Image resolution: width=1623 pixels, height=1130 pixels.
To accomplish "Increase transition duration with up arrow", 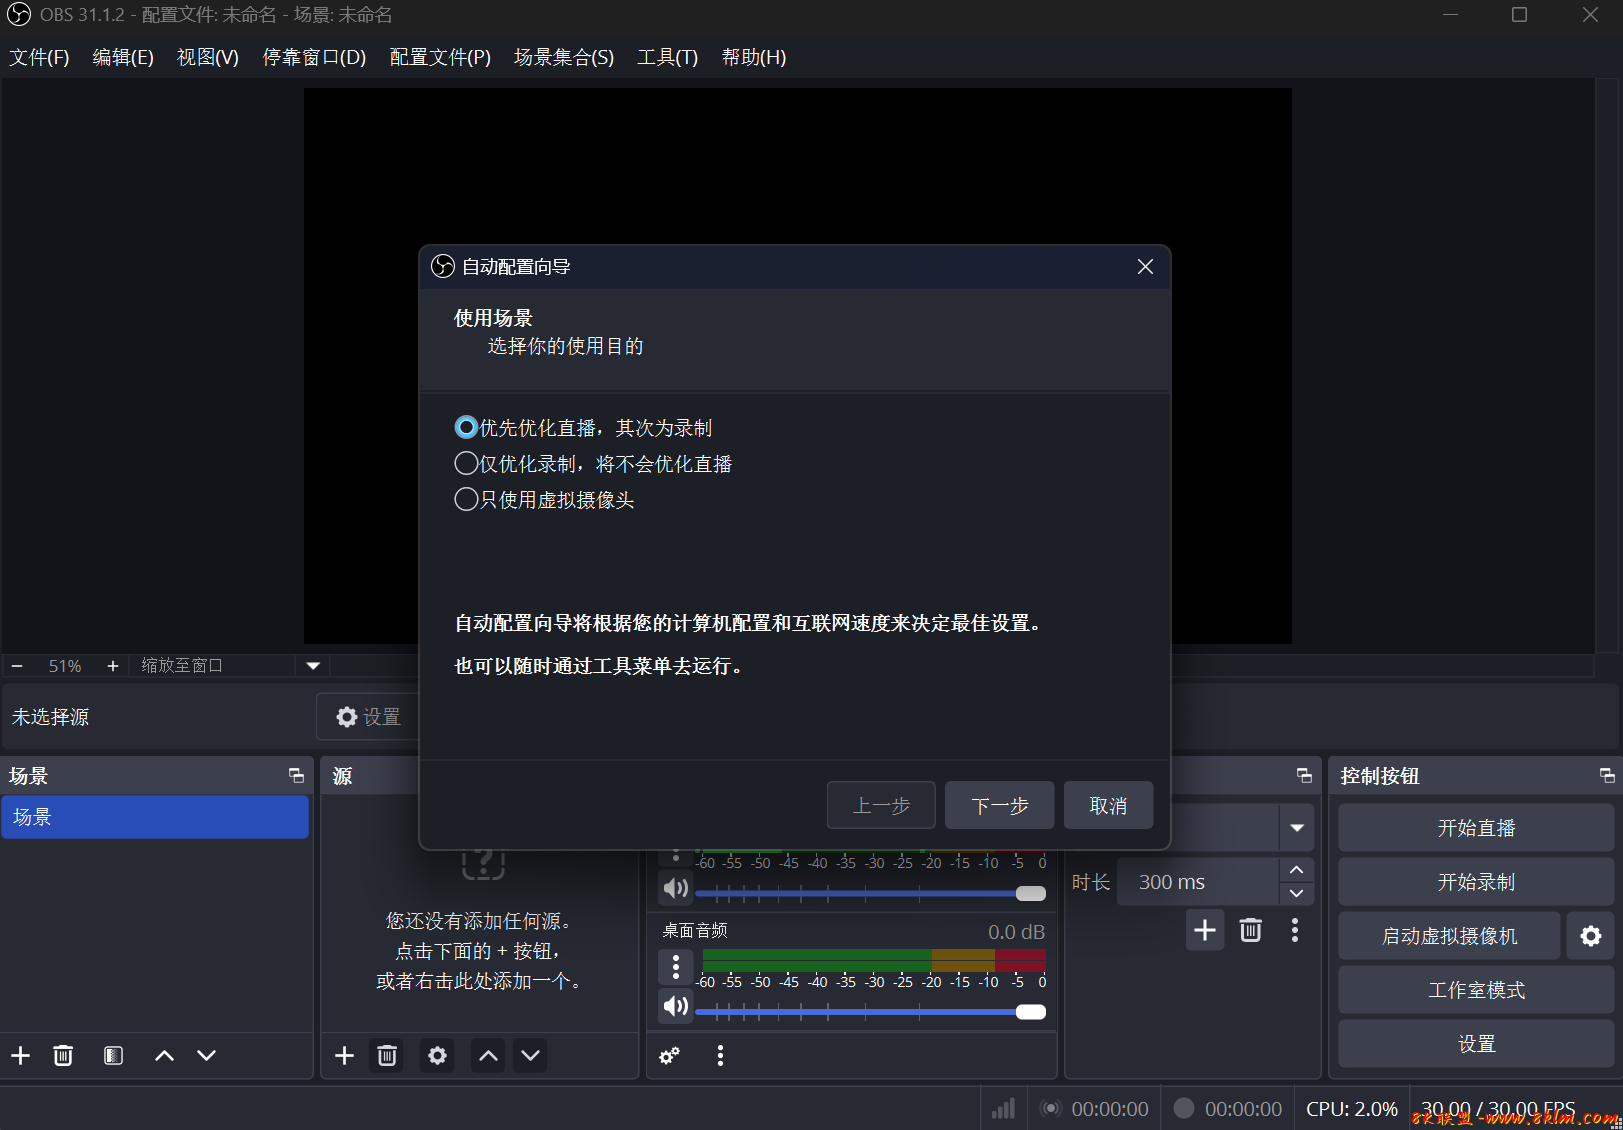I will point(1297,870).
